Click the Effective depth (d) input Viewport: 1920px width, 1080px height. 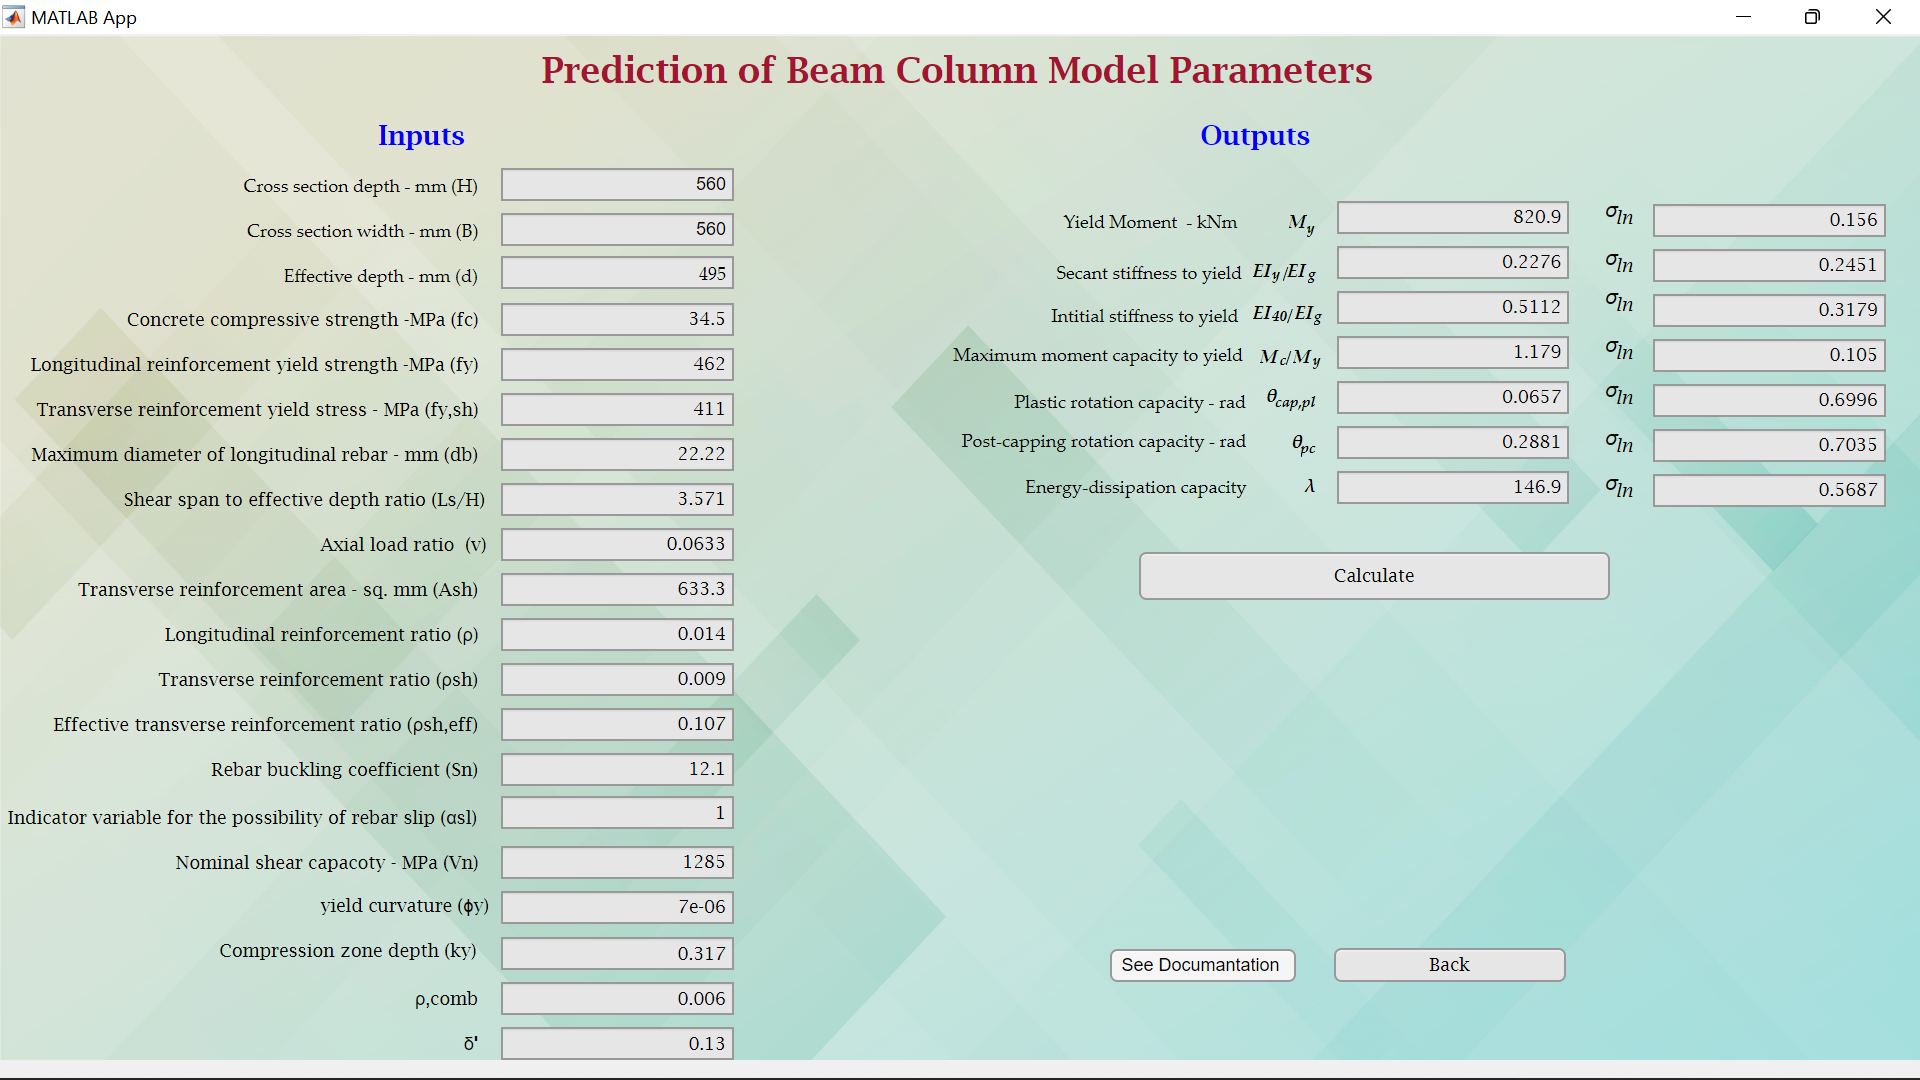617,275
